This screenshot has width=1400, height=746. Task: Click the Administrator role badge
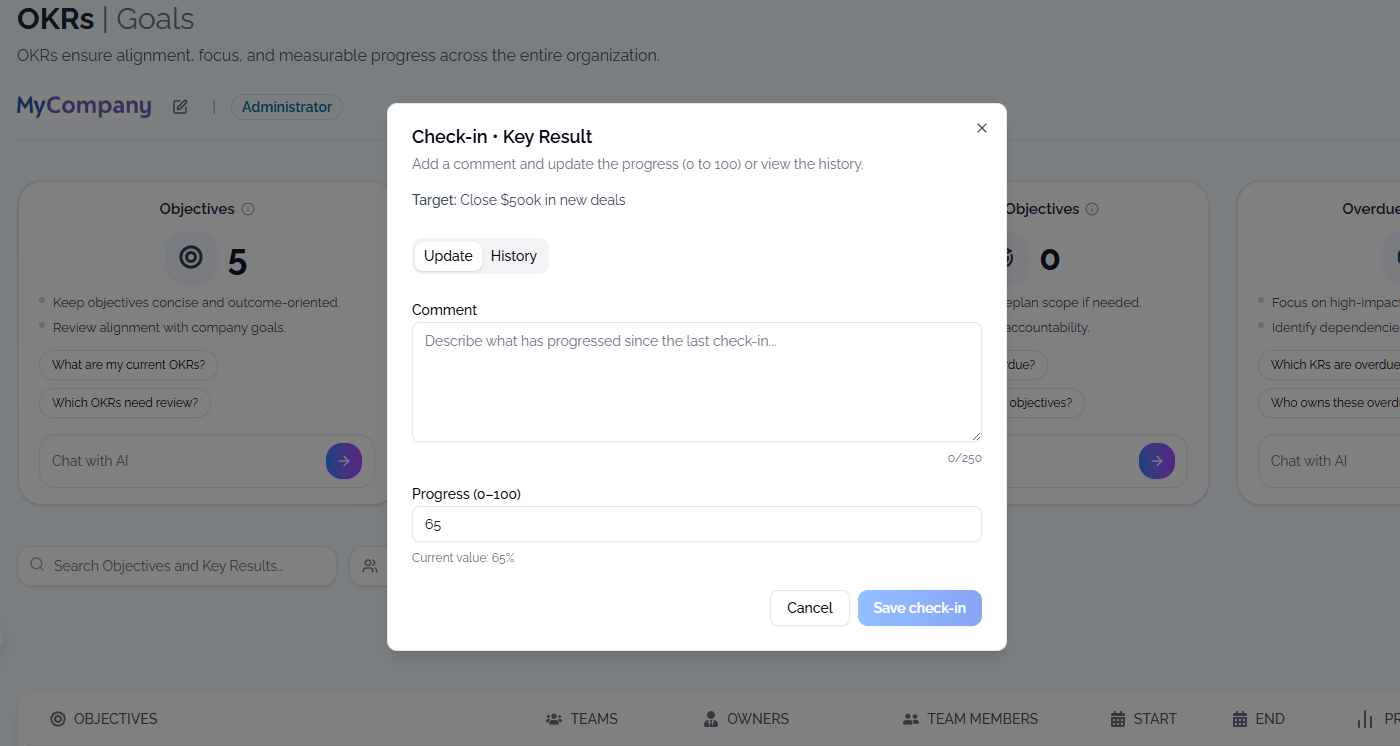click(x=287, y=107)
